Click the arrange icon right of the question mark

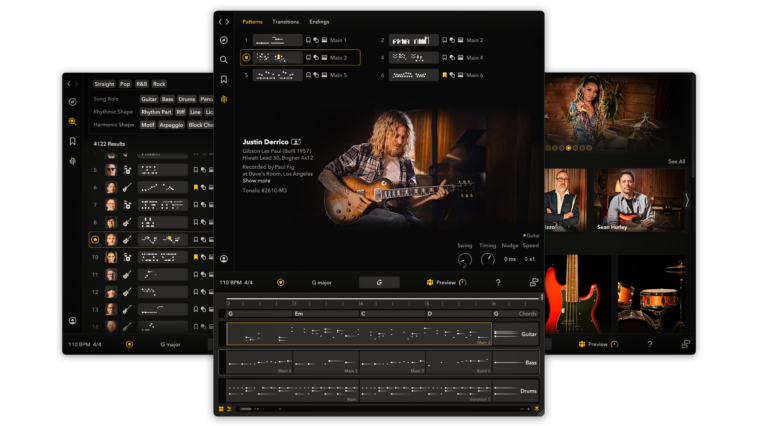[534, 282]
